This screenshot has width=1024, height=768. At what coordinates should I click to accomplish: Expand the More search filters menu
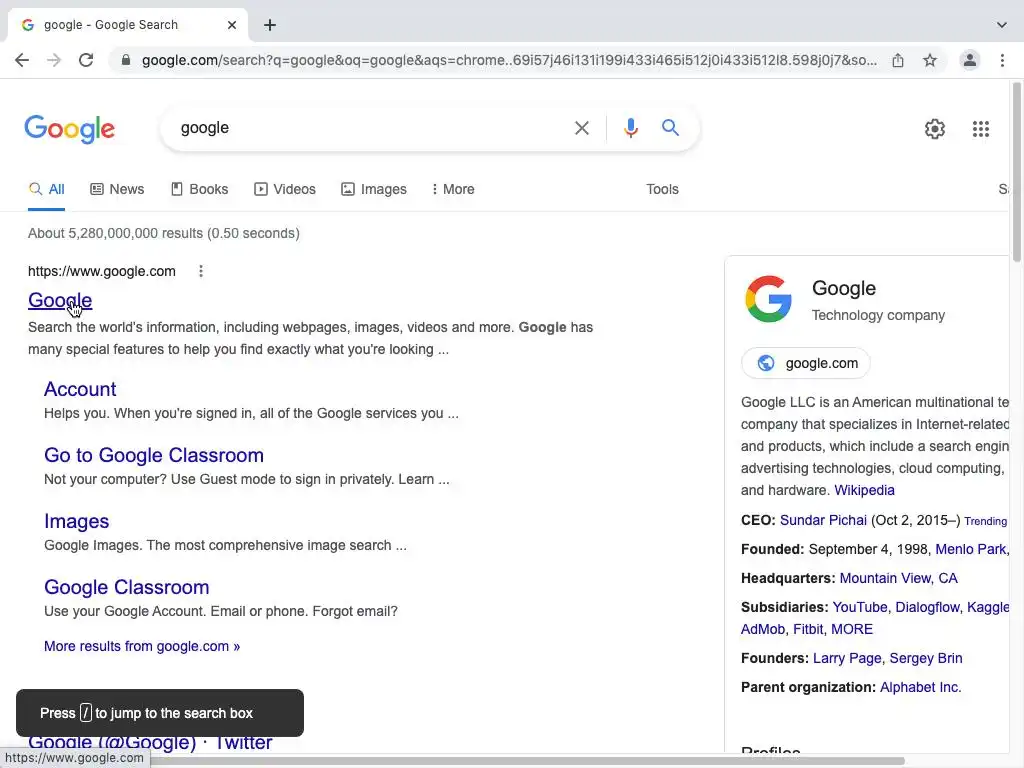(x=453, y=189)
